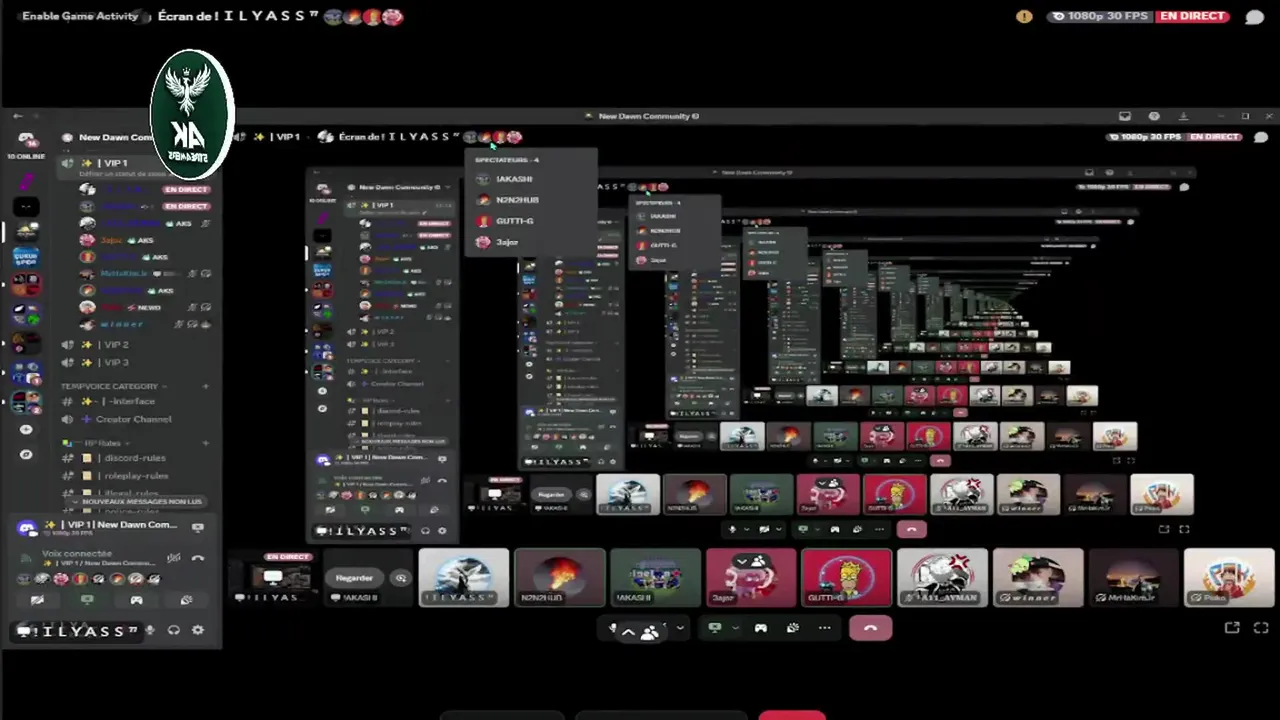The width and height of the screenshot is (1280, 720).
Task: Click the back arrow above the server list
Action: pos(18,116)
